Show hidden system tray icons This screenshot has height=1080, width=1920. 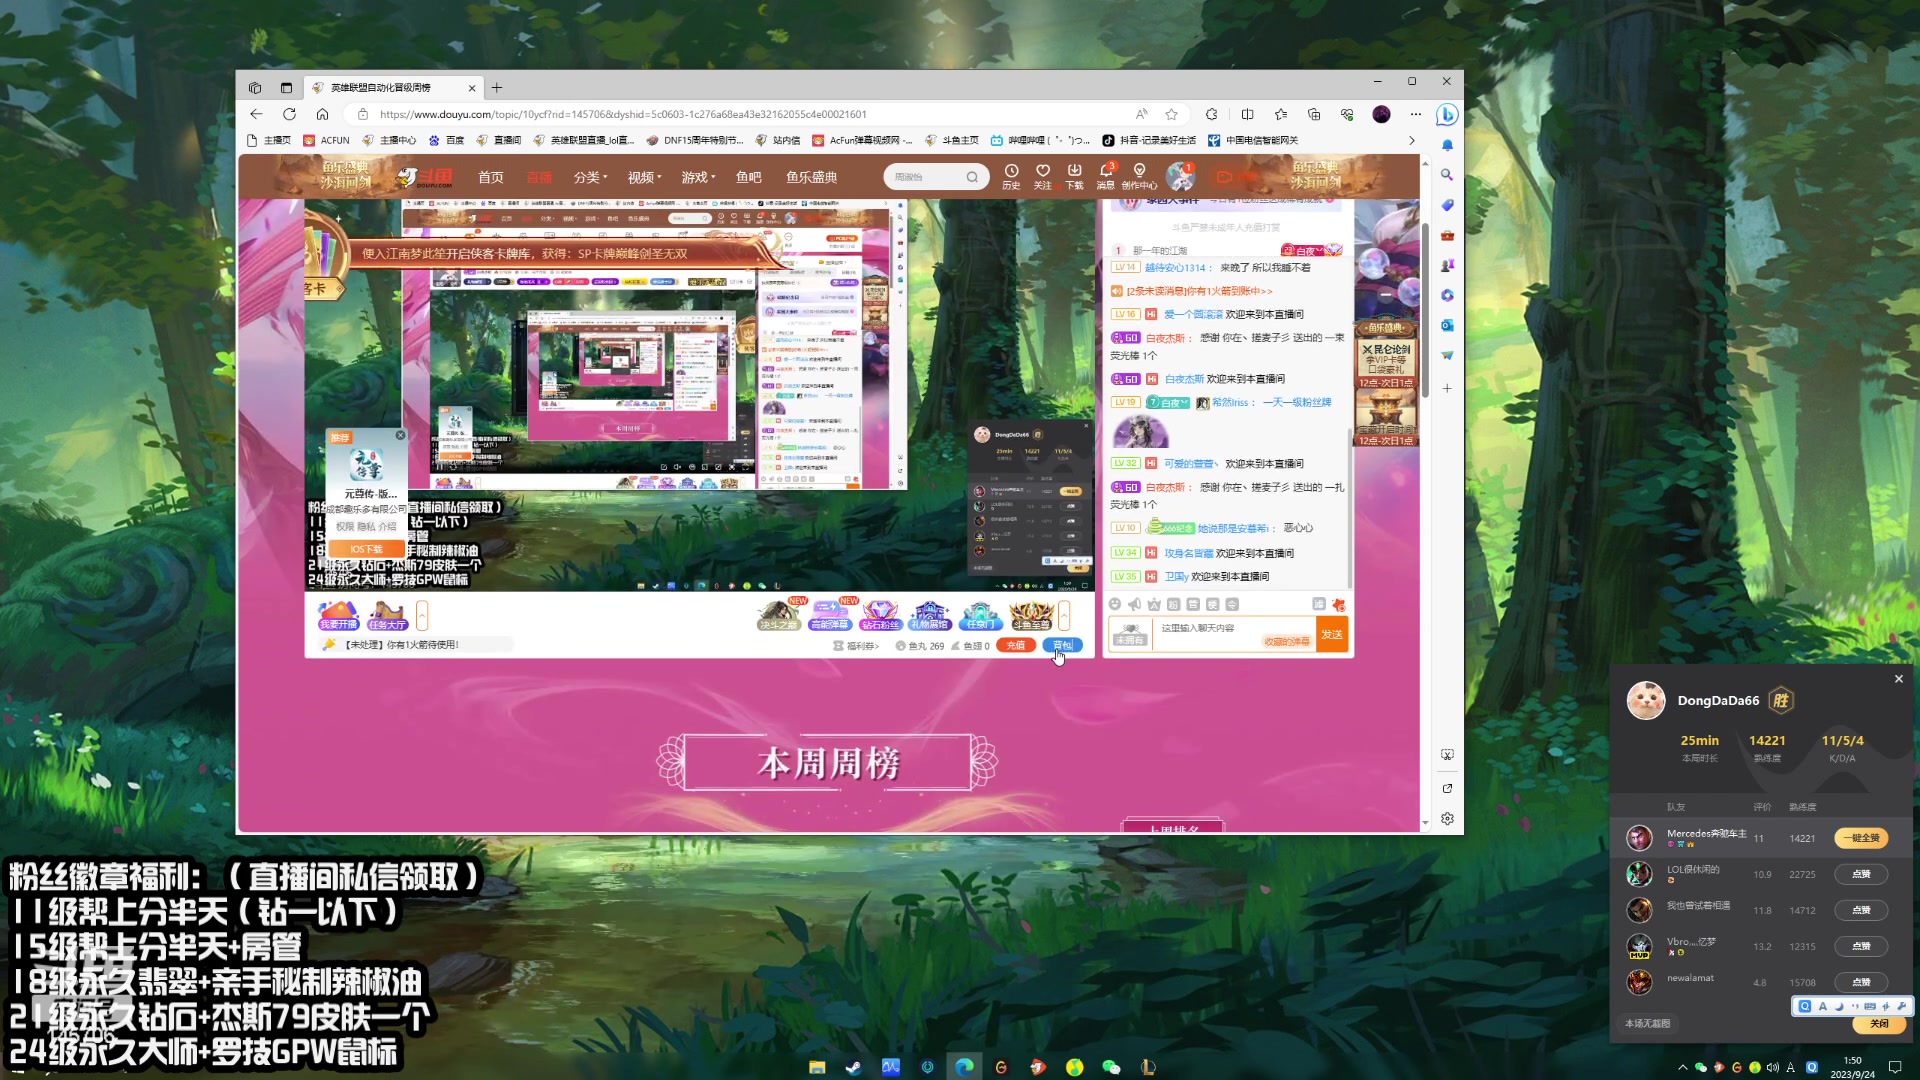(x=1682, y=1067)
